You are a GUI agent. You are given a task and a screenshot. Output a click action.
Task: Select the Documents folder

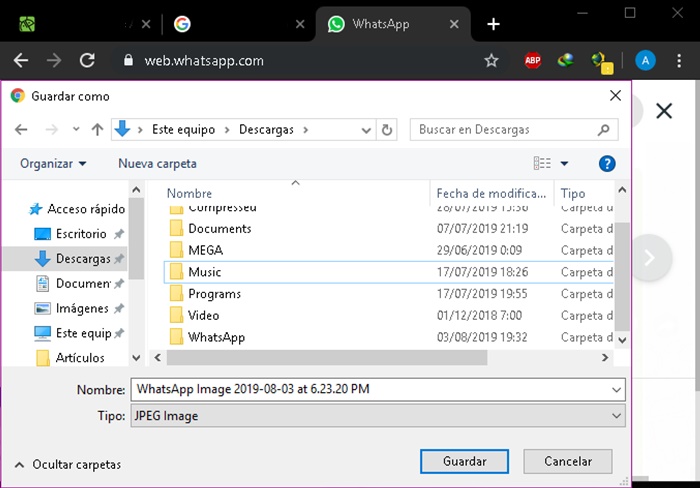[x=388, y=229]
